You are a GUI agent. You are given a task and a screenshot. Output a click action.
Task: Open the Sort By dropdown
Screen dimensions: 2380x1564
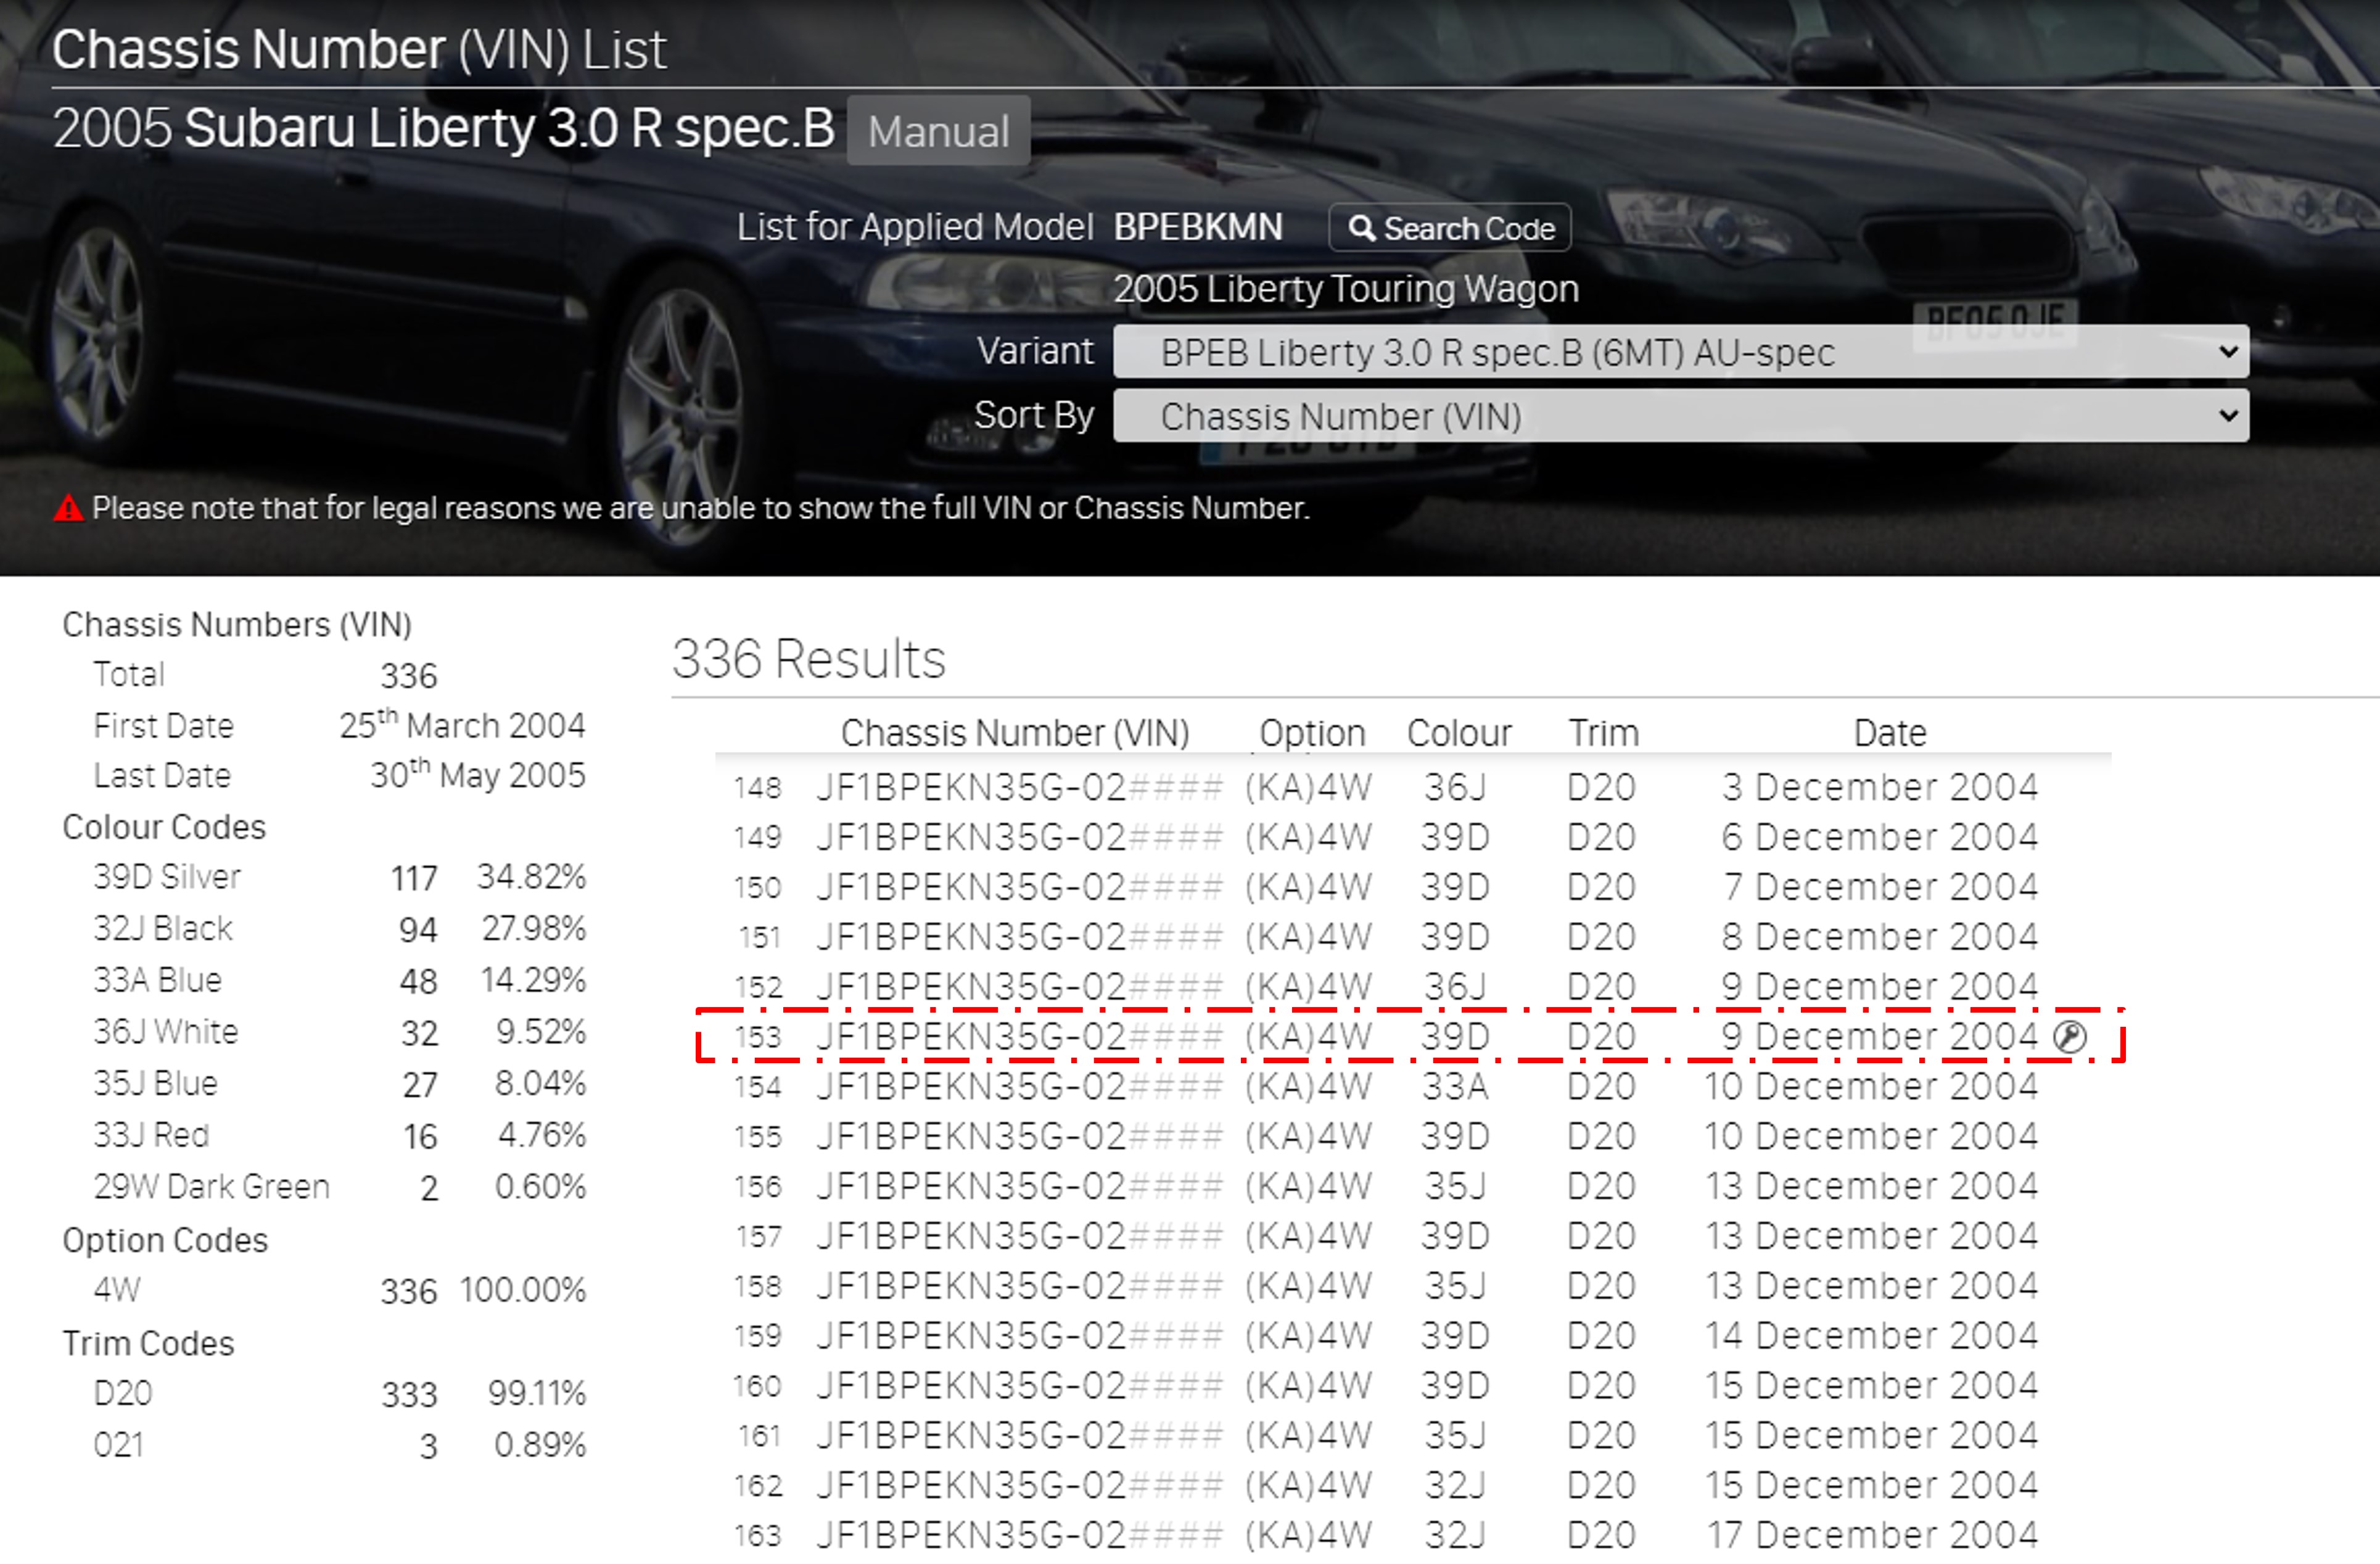click(x=1681, y=416)
